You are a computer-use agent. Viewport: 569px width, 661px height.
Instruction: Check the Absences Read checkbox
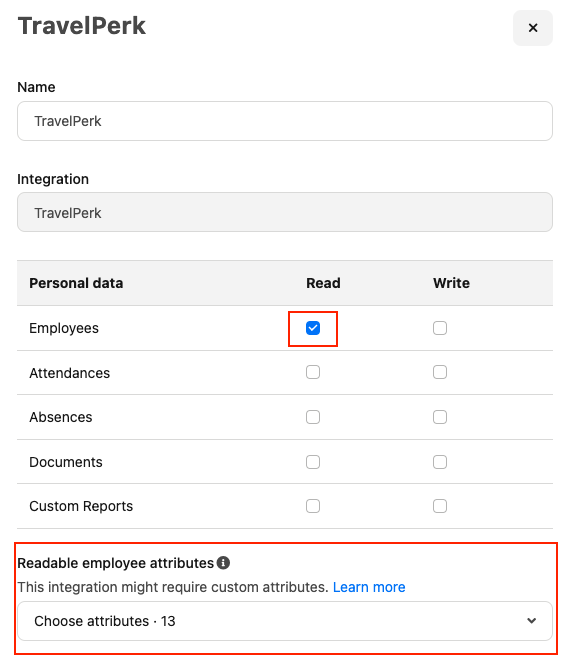(x=313, y=417)
